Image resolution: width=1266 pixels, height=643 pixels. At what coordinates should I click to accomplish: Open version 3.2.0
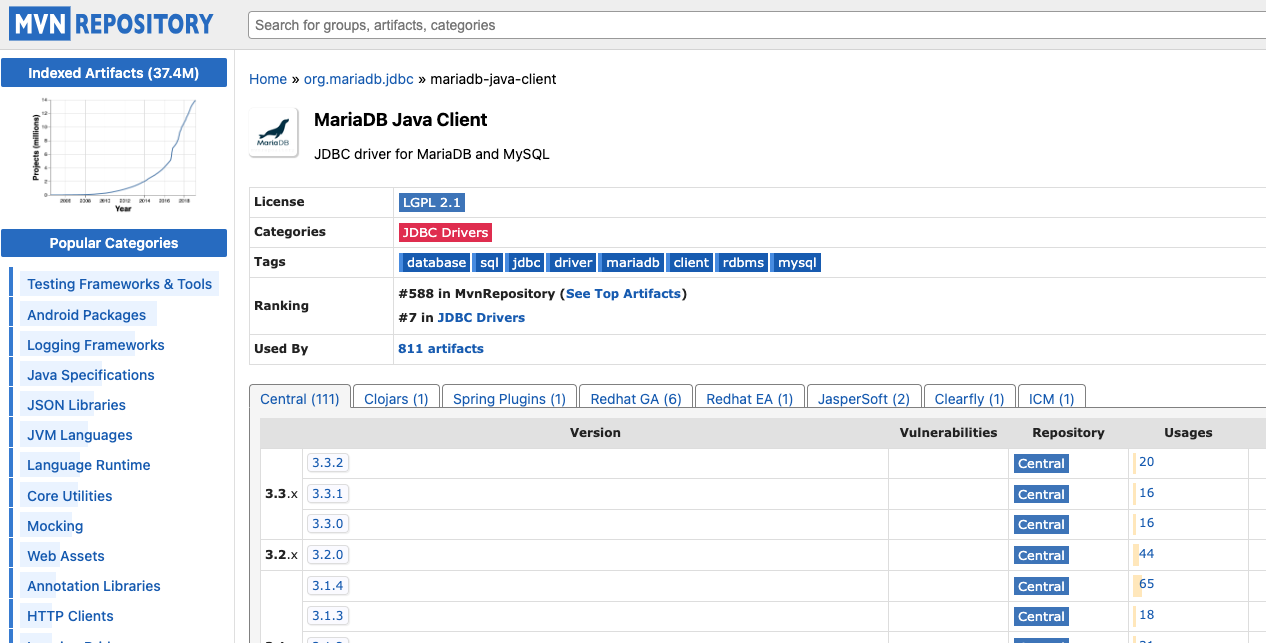[x=328, y=555]
